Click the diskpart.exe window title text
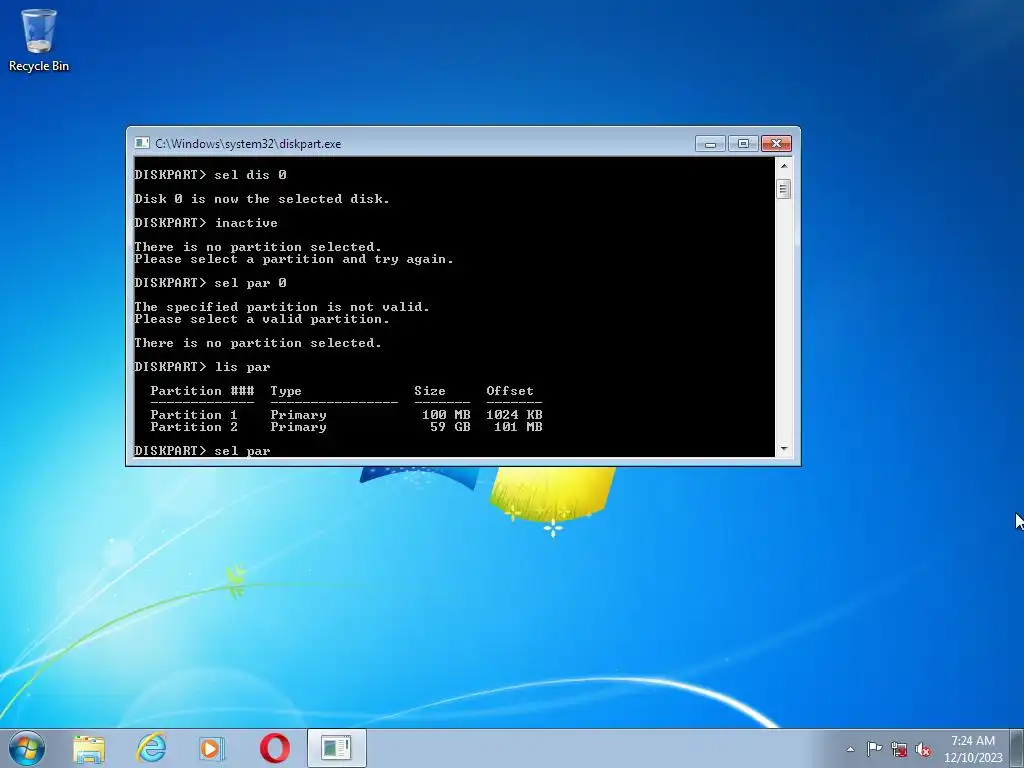The image size is (1024, 768). [x=248, y=144]
